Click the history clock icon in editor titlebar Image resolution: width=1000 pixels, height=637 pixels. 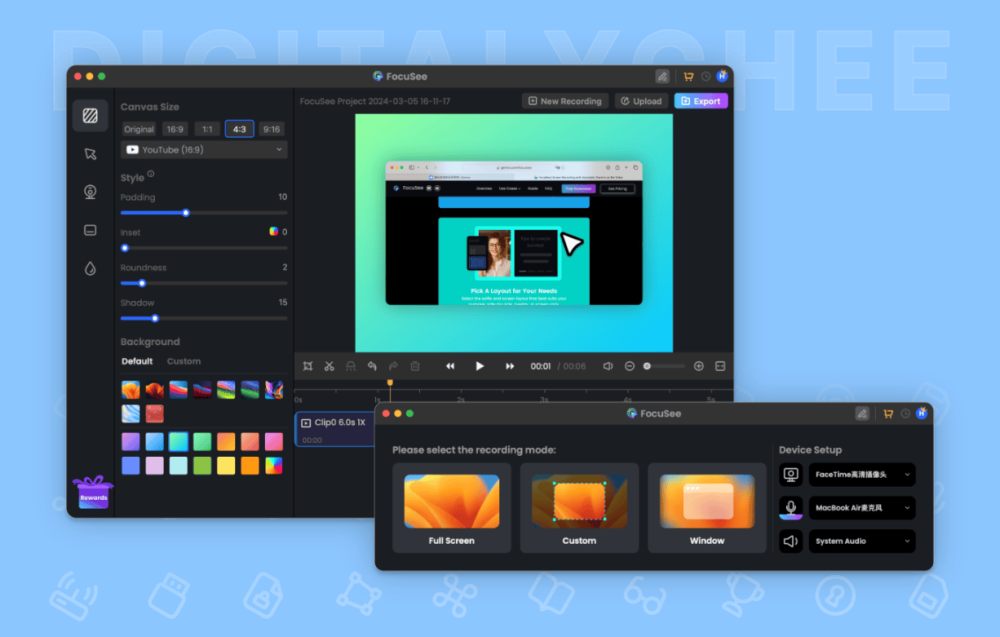(706, 77)
